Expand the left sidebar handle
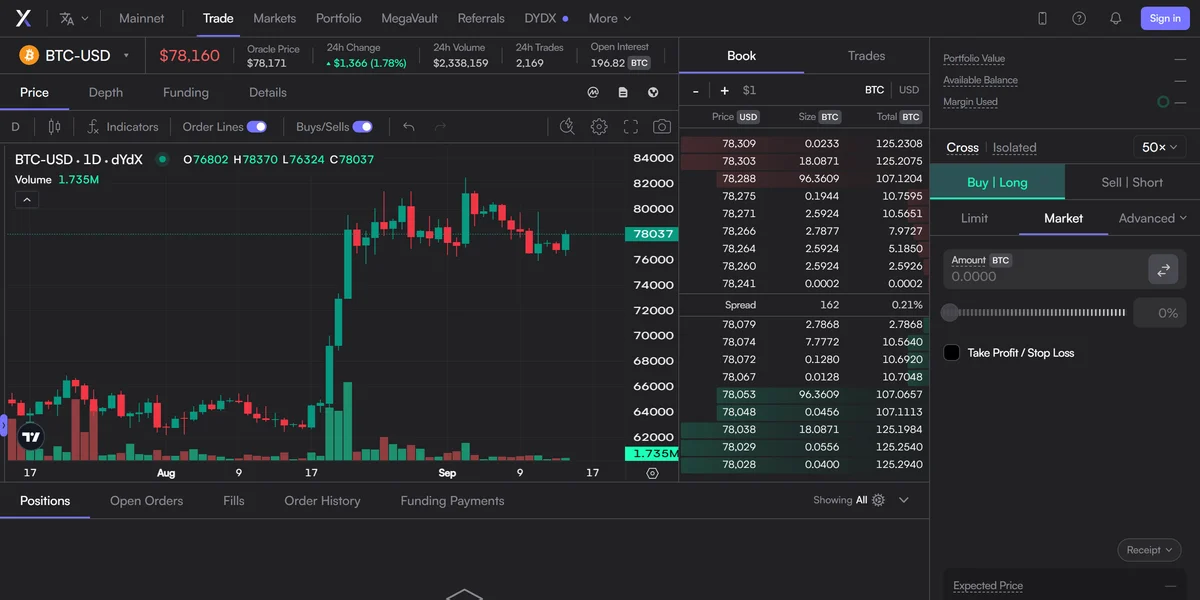This screenshot has width=1200, height=600. pos(3,426)
